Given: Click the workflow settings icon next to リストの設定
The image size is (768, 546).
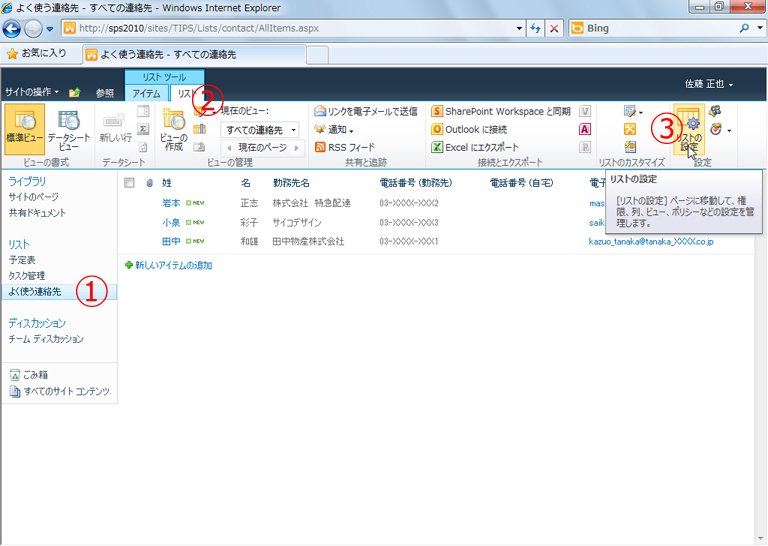Looking at the screenshot, I should click(x=716, y=129).
